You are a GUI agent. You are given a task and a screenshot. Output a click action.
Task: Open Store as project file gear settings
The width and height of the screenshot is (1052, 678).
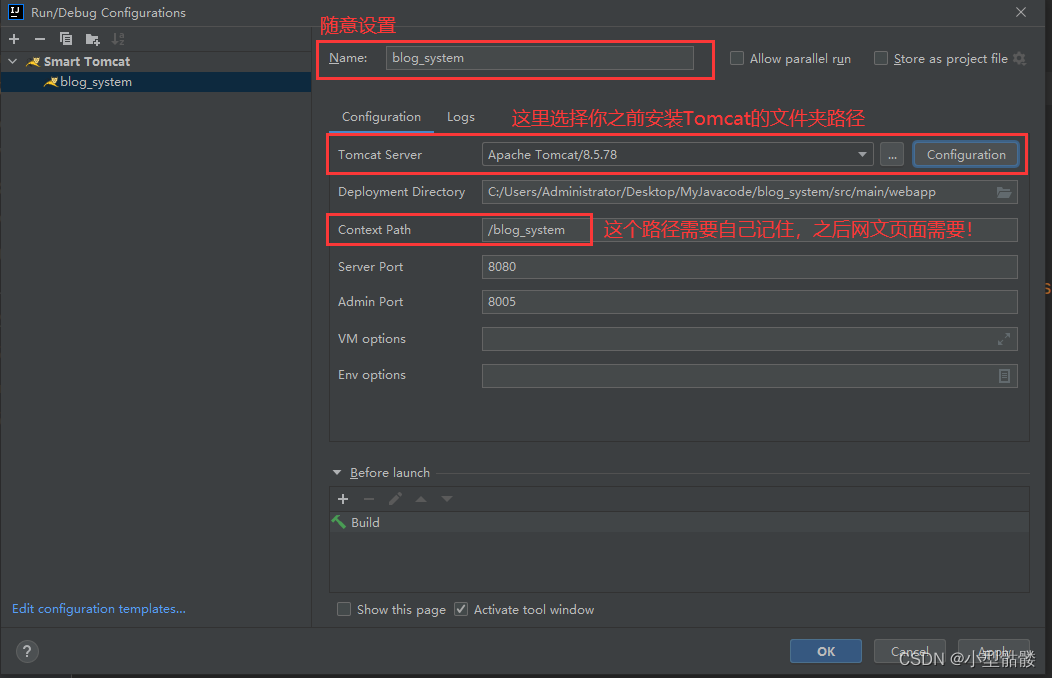tap(1020, 58)
